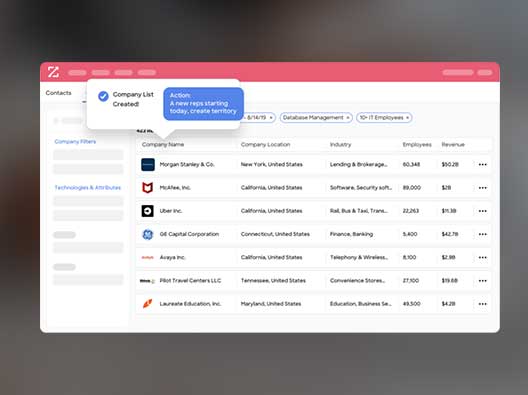Click the 60,348 employees value
528x395 pixels.
point(411,165)
